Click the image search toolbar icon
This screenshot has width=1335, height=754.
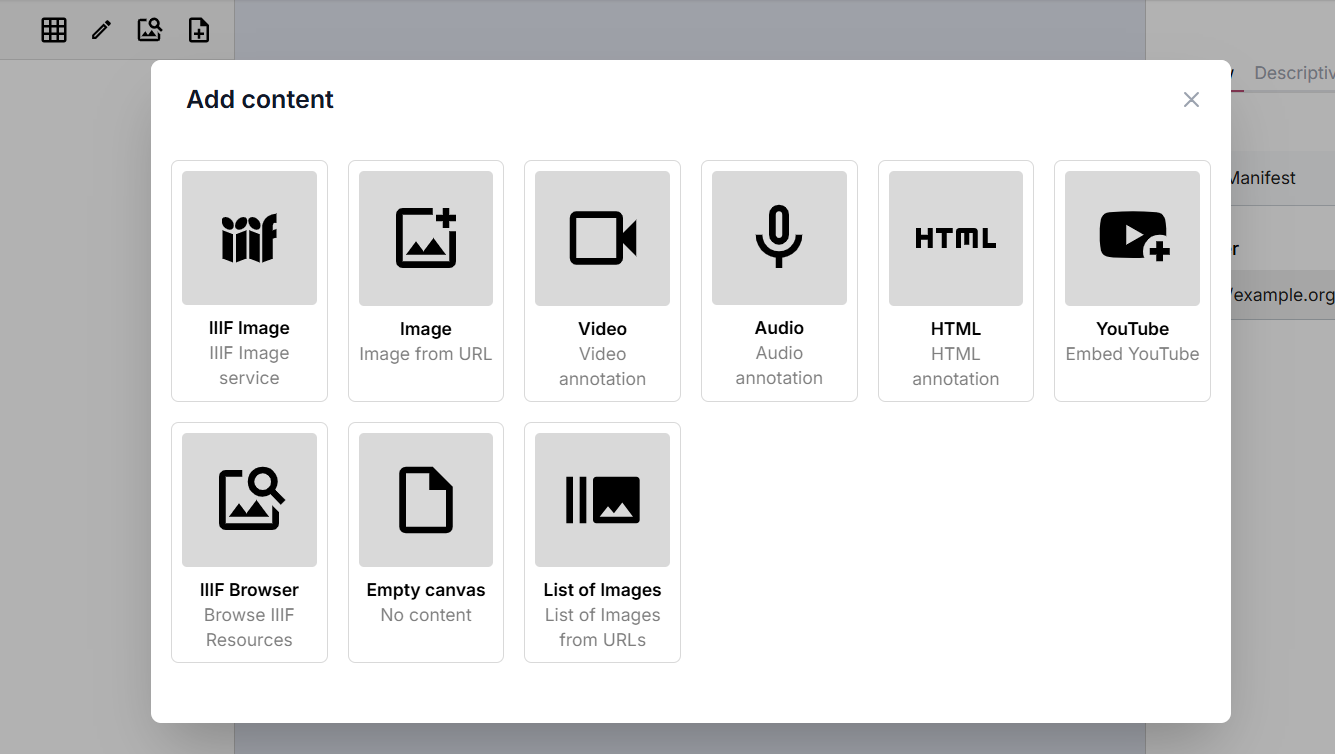[x=149, y=30]
